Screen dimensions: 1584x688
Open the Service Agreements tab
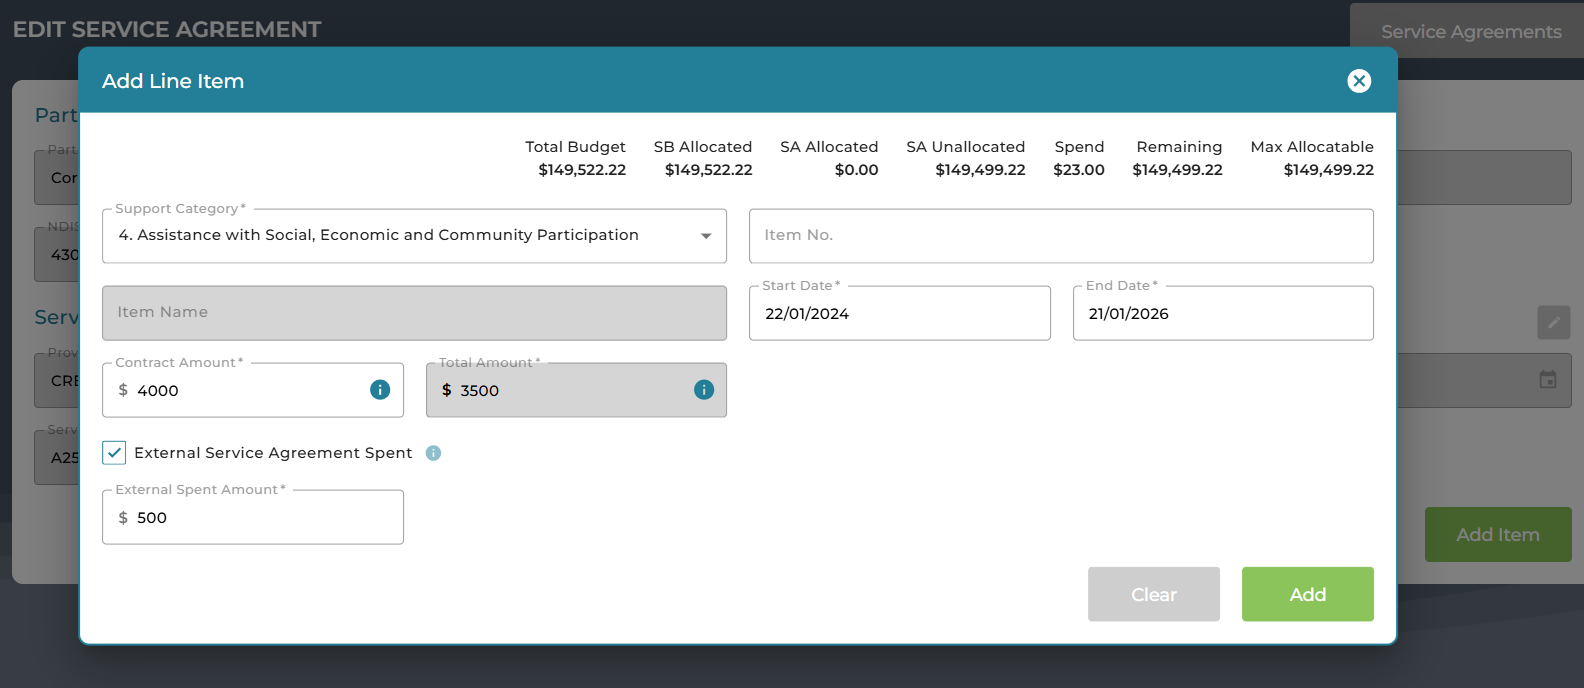1470,32
